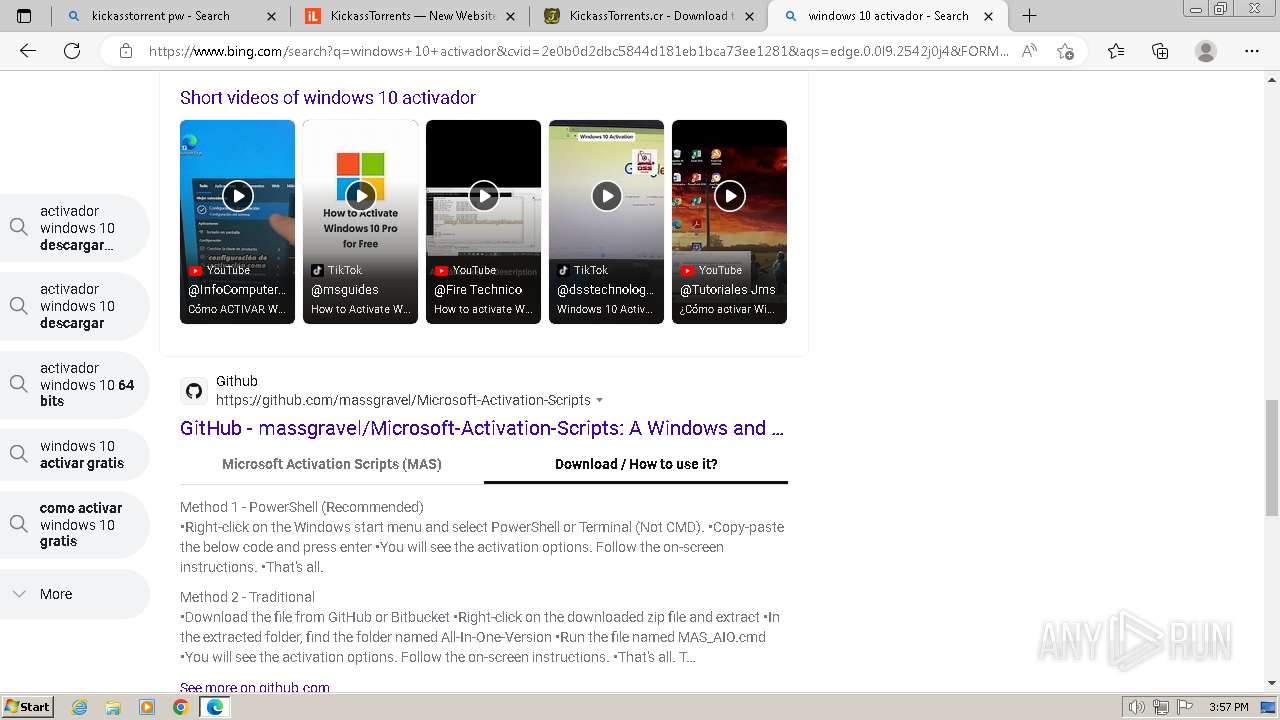Open See more on github.com link
Viewport: 1280px width, 720px height.
(x=255, y=688)
